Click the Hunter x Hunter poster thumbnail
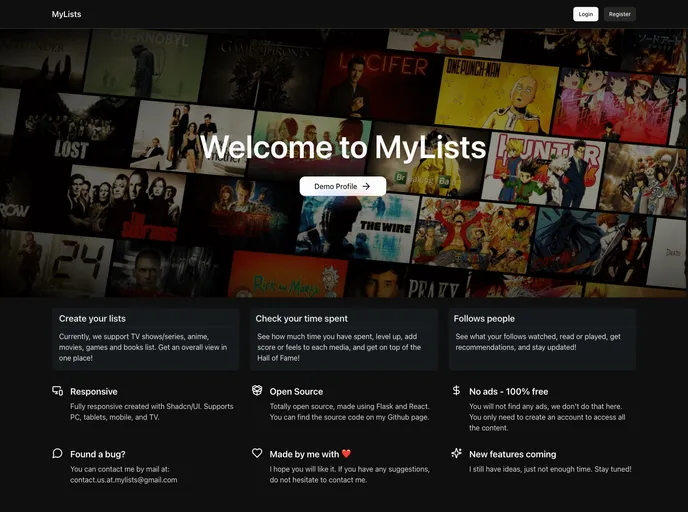The image size is (688, 512). point(544,169)
